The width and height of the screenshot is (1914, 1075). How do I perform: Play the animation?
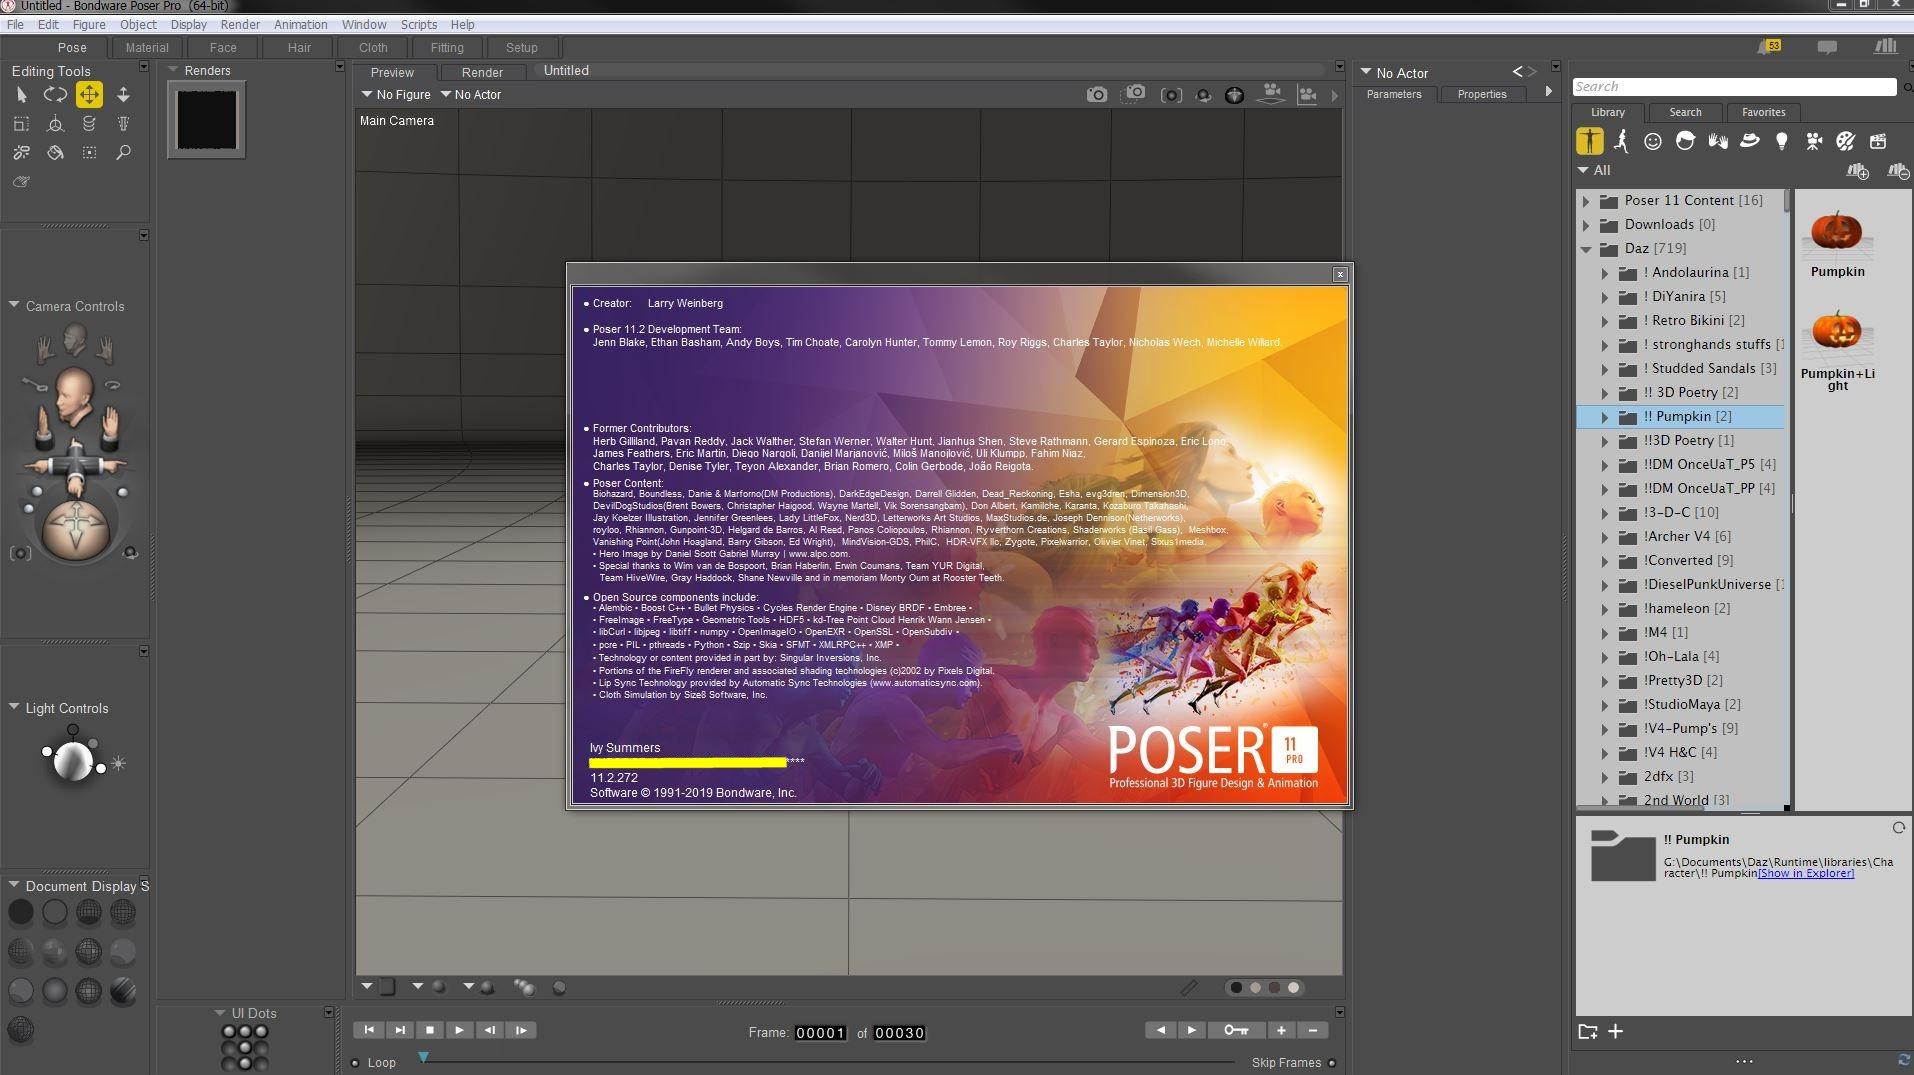[459, 1030]
